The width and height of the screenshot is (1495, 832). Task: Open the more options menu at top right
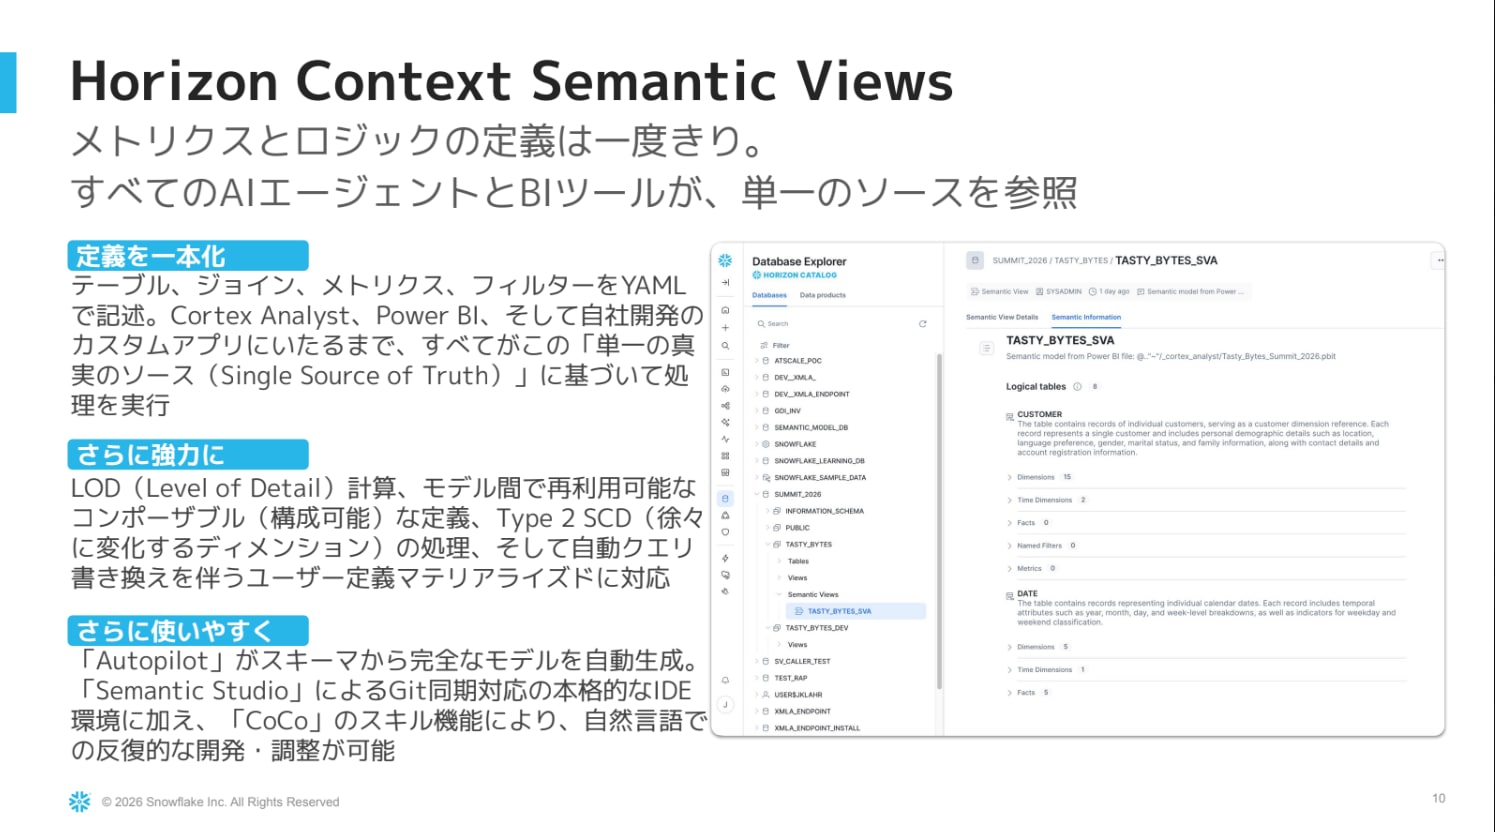(1440, 260)
